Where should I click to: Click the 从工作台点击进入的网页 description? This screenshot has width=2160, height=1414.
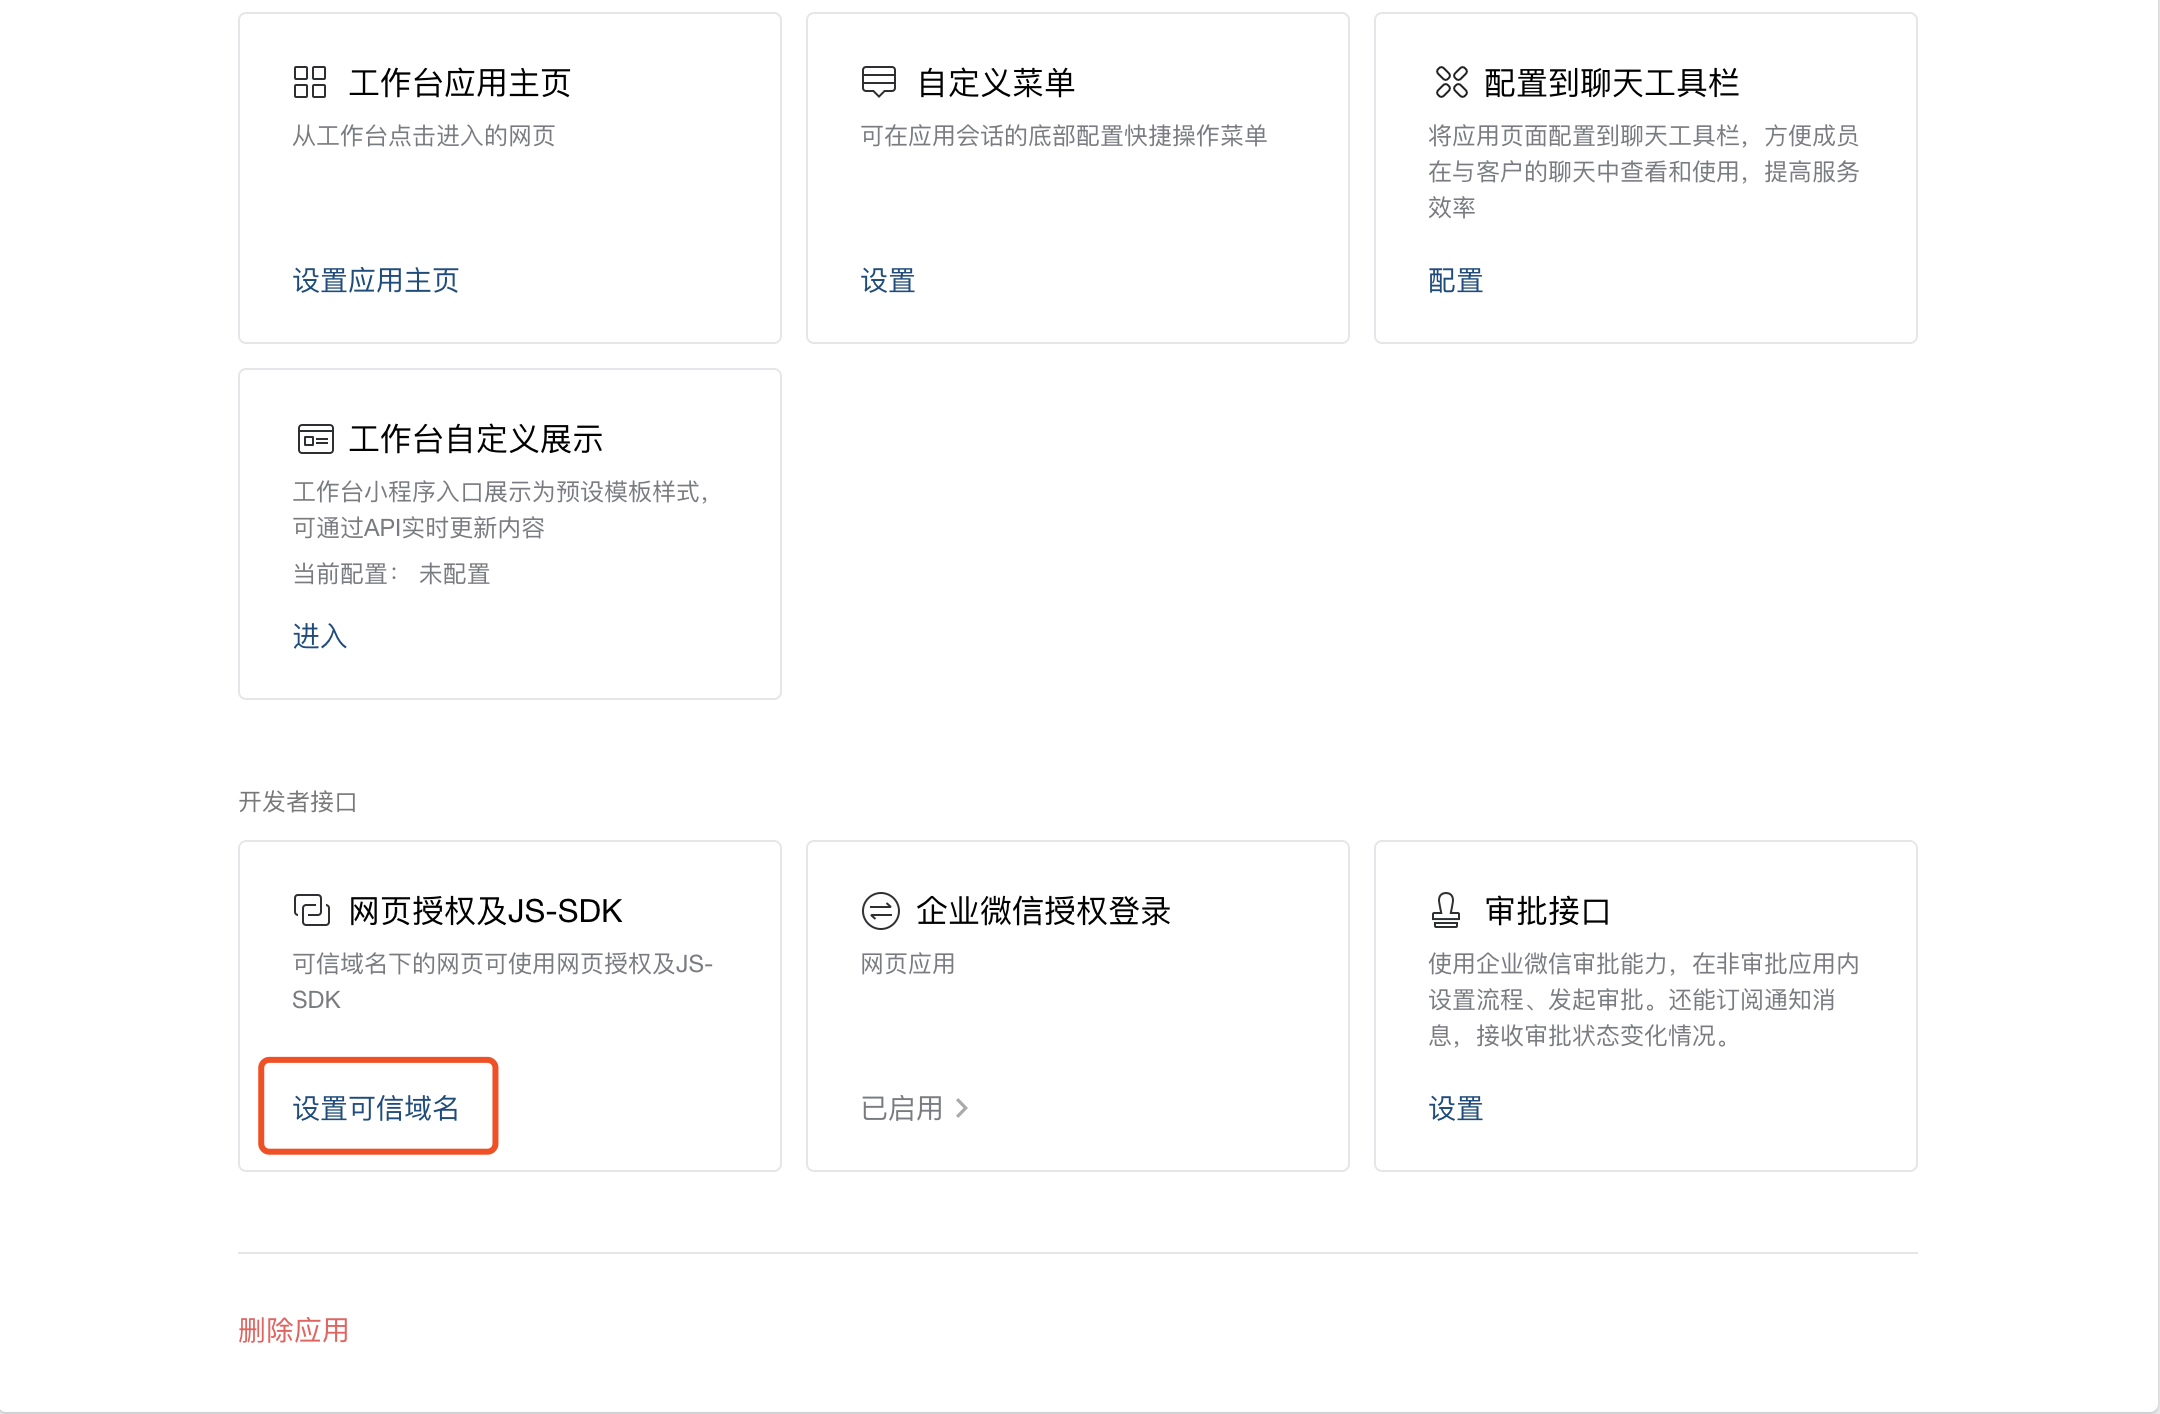pos(423,135)
